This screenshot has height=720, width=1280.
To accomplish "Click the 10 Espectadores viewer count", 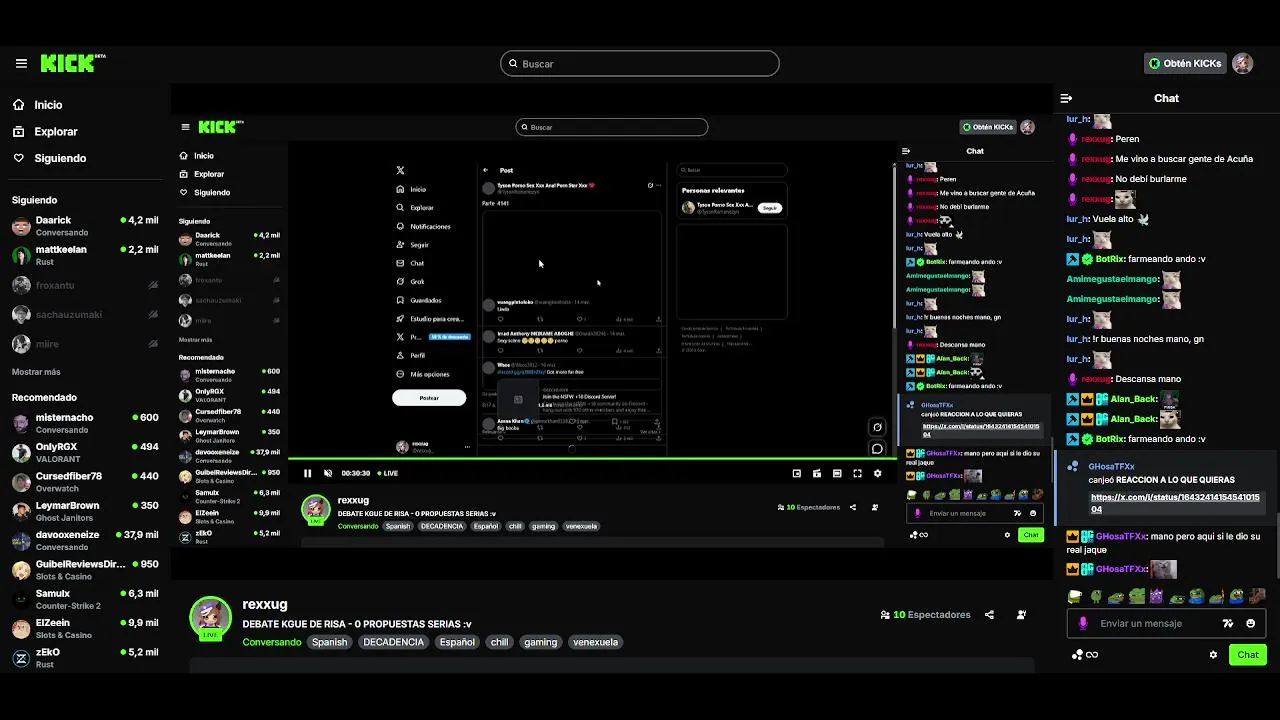I will click(x=925, y=615).
